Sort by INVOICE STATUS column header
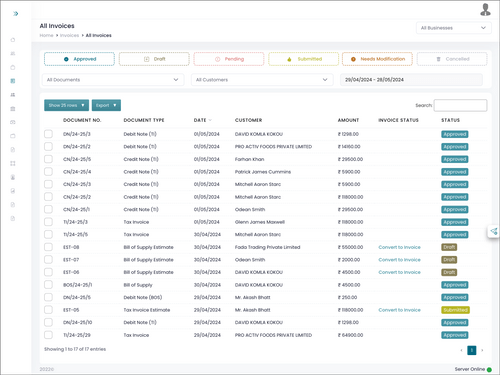Viewport: 500px width, 375px height. click(398, 120)
